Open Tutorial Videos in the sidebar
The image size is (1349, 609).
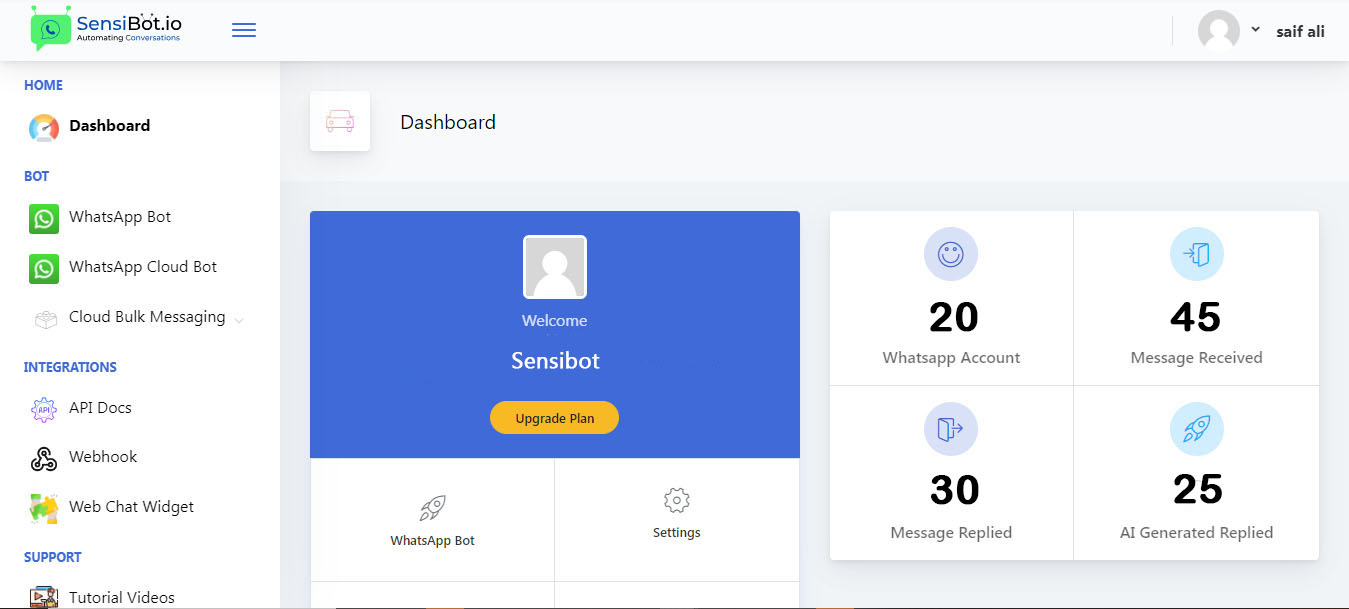(121, 597)
